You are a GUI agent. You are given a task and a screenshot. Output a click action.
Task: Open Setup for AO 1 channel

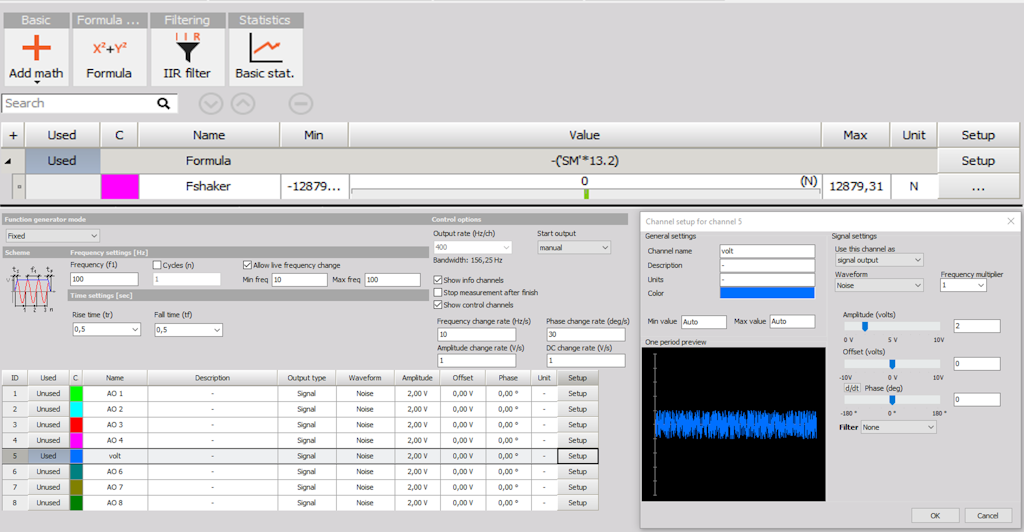pos(577,394)
